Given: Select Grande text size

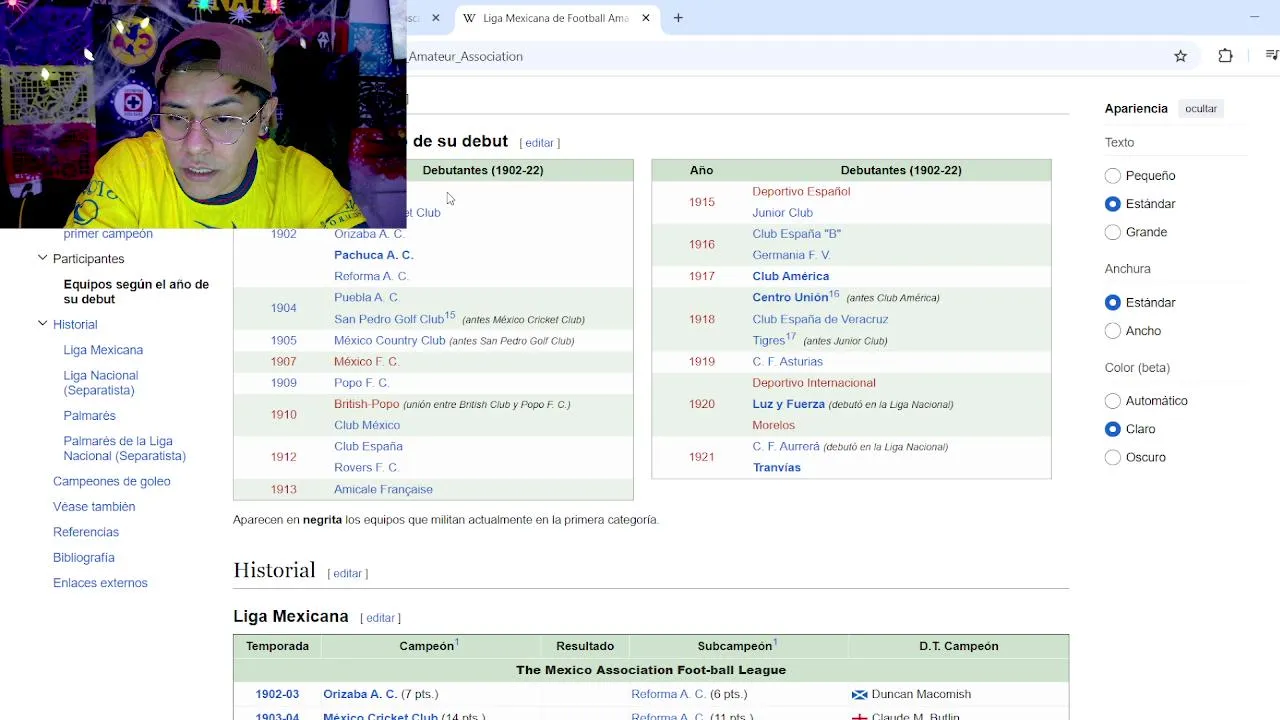Looking at the screenshot, I should 1113,232.
